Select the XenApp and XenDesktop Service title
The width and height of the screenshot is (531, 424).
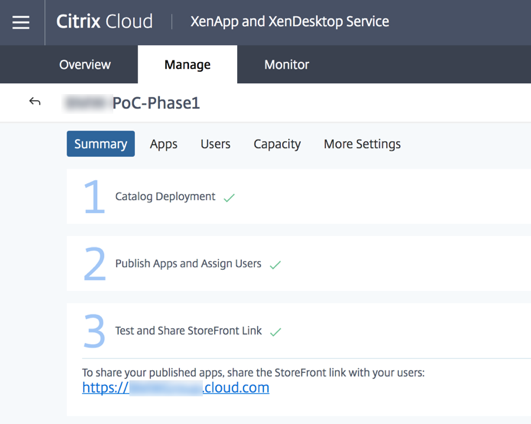290,21
